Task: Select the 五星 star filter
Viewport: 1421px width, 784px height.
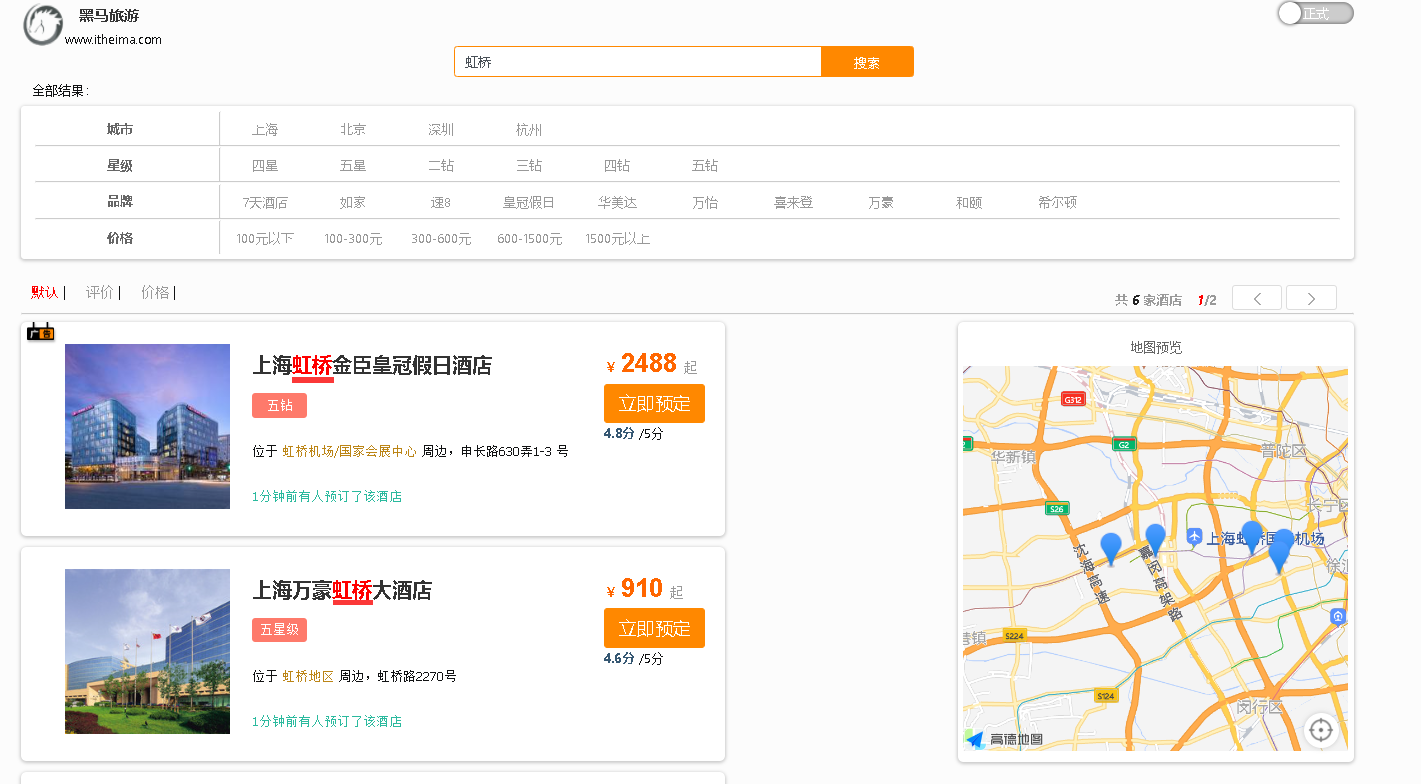Action: (353, 166)
